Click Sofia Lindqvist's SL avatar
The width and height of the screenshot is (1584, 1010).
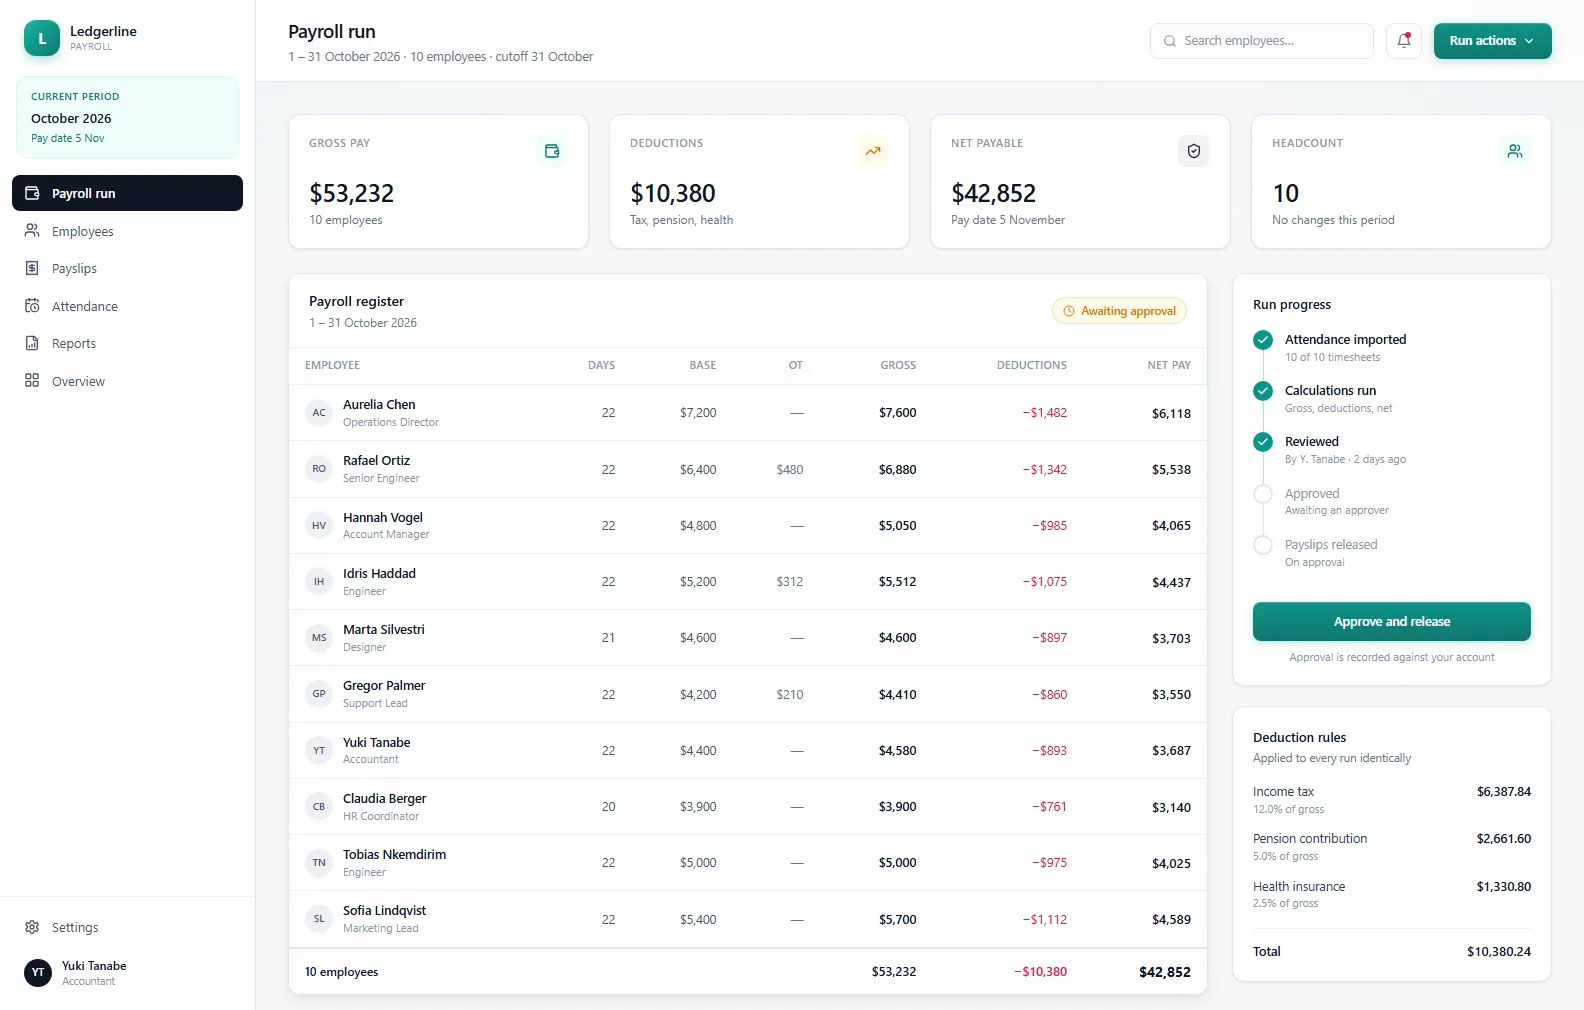click(x=319, y=918)
